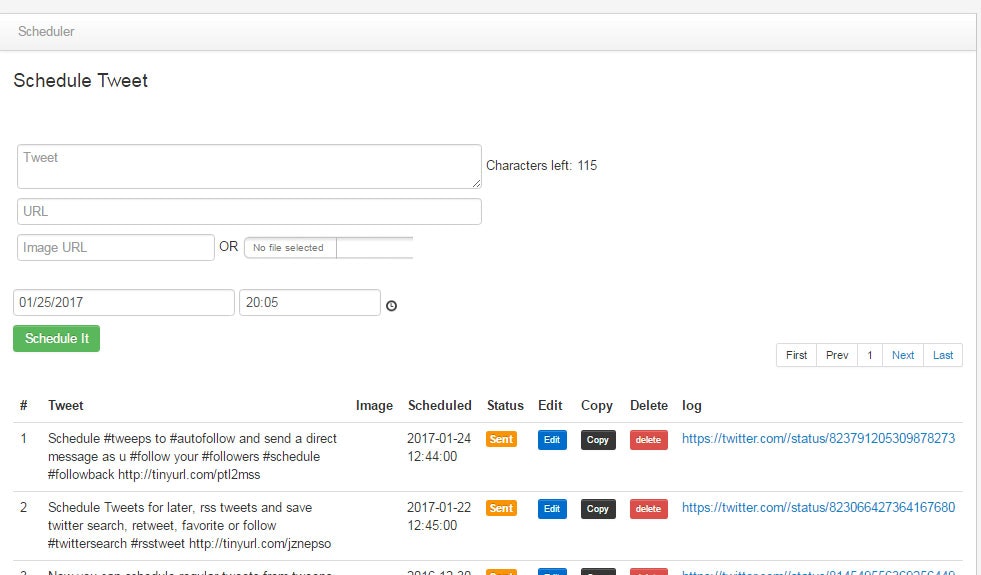
Task: Click tweet text containing tinyurl.com/jznepso
Action: coord(190,525)
